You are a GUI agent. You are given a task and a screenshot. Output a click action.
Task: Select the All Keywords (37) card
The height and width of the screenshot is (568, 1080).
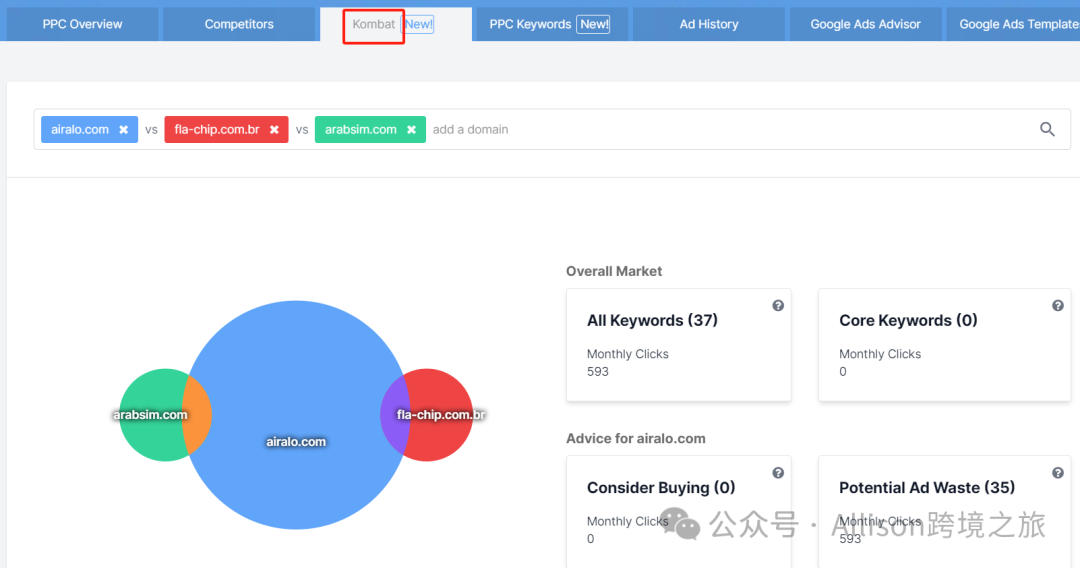pyautogui.click(x=678, y=345)
